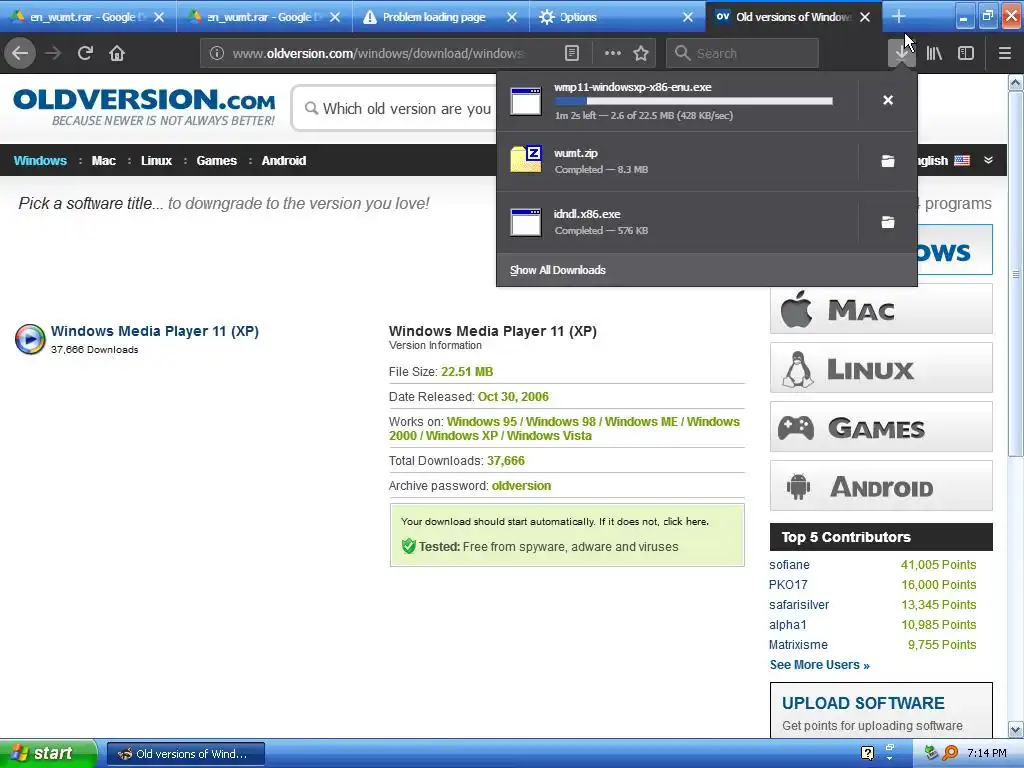The image size is (1024, 768).
Task: Select Old versions of Wind... taskbar item
Action: pyautogui.click(x=185, y=754)
